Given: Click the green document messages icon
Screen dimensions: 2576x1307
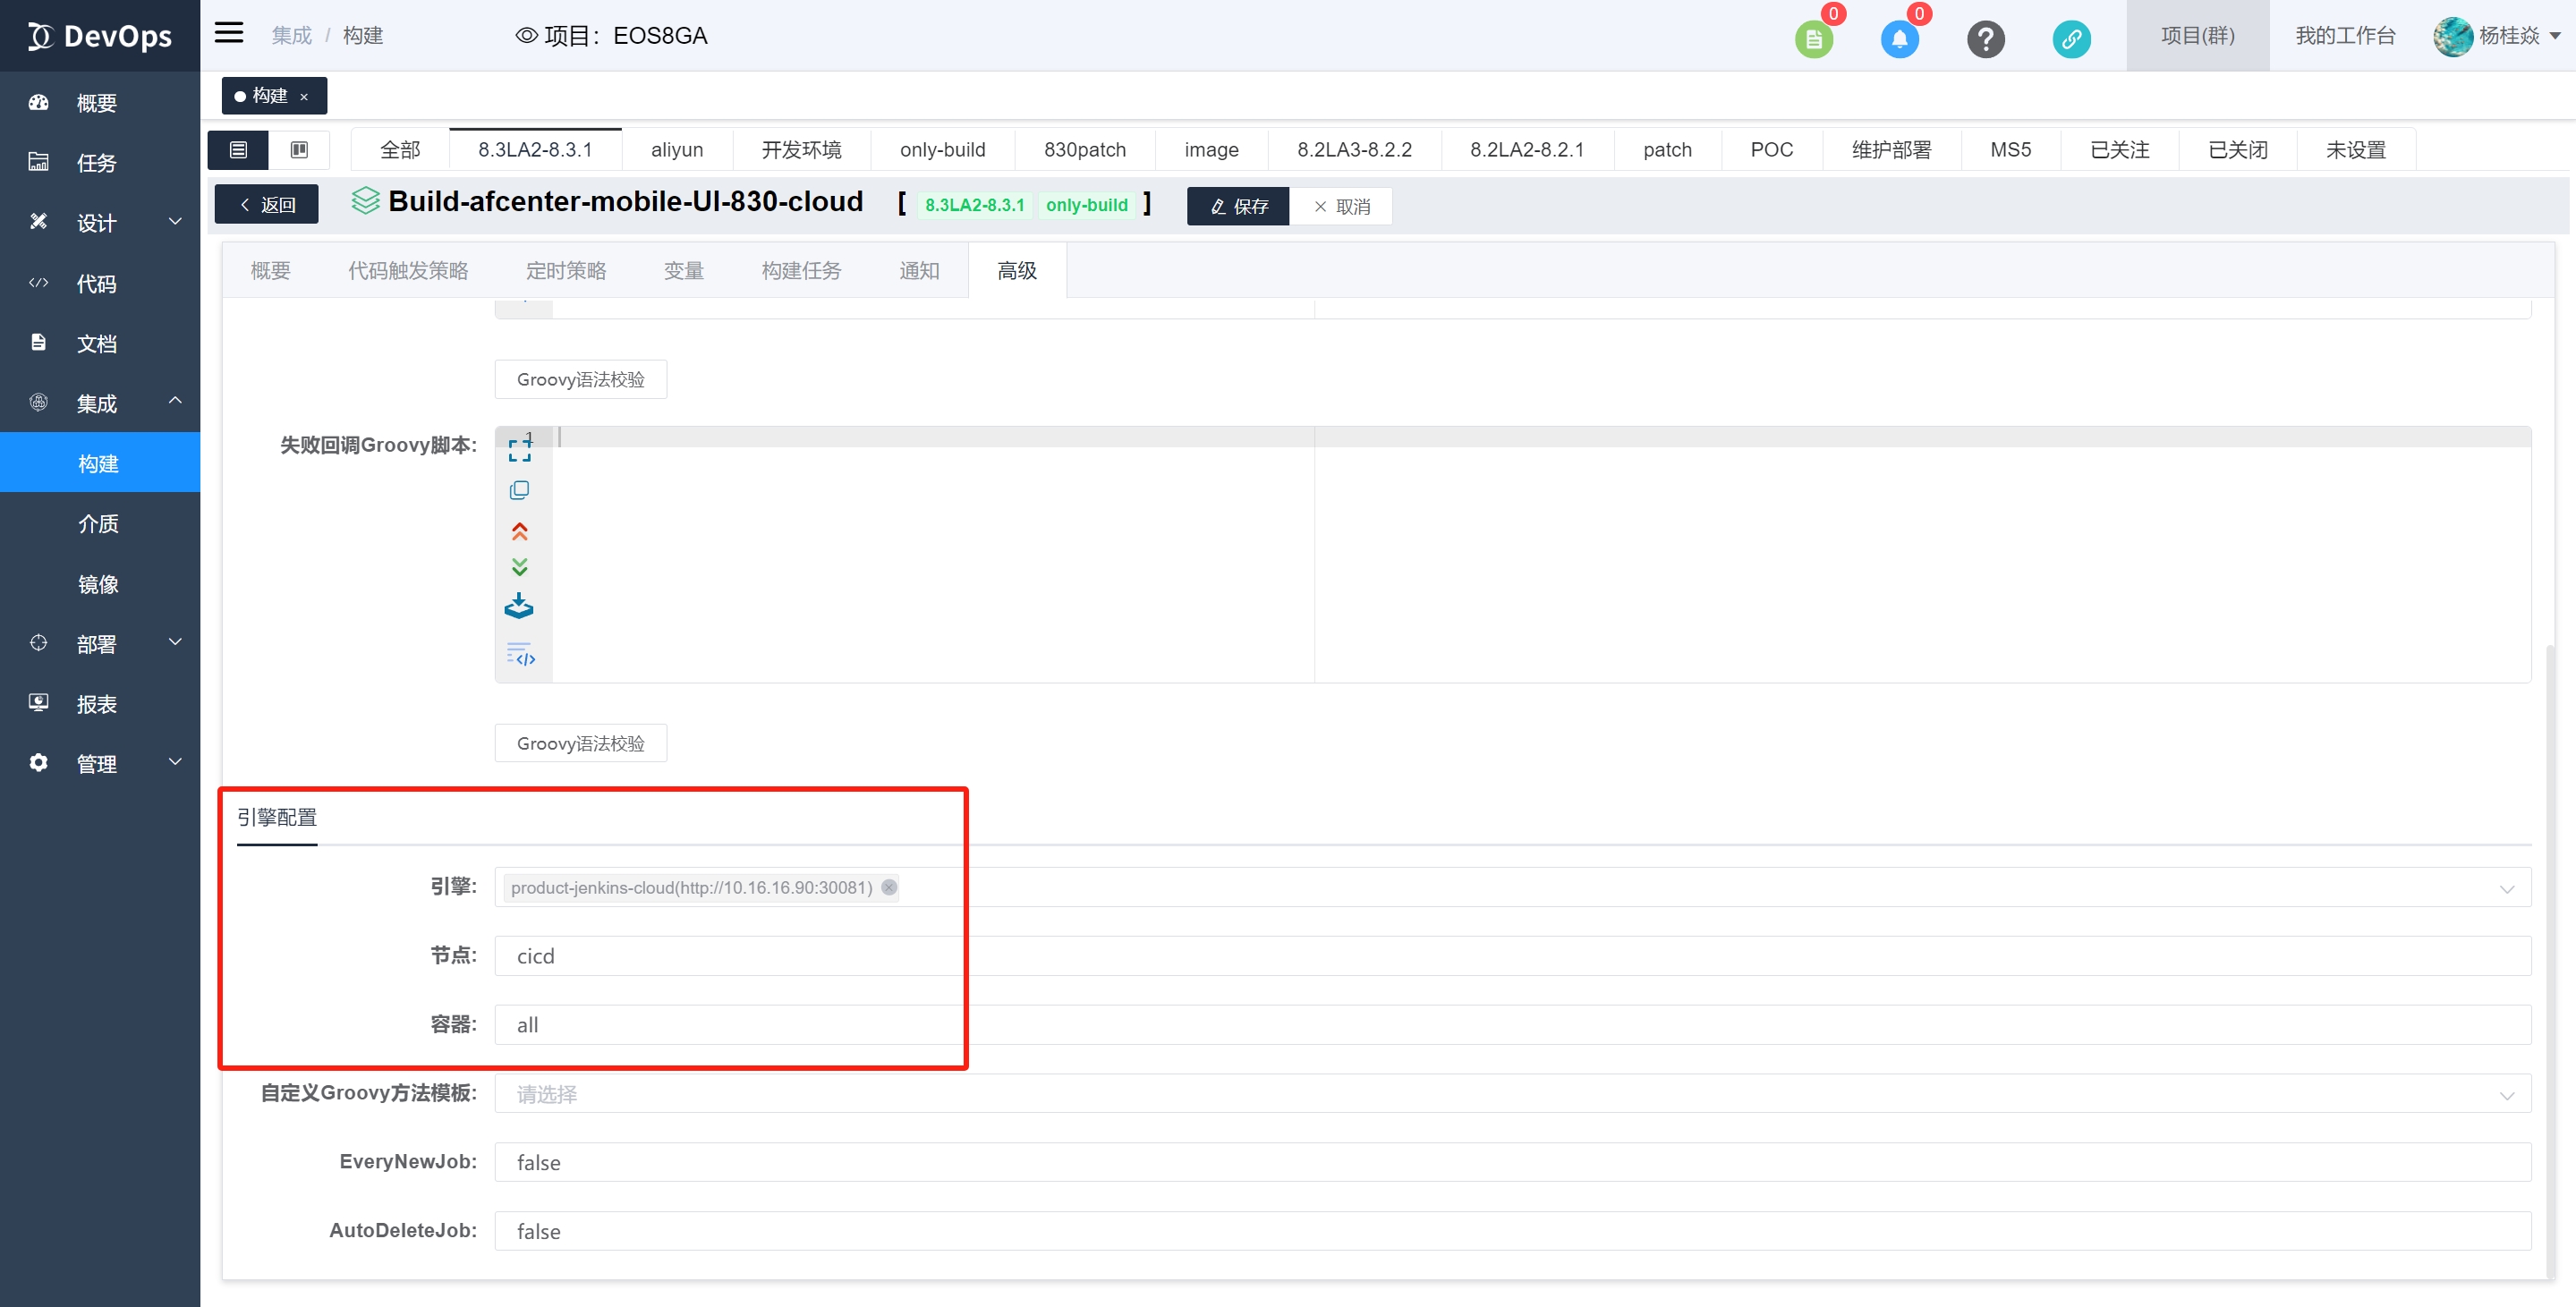Looking at the screenshot, I should [1813, 39].
